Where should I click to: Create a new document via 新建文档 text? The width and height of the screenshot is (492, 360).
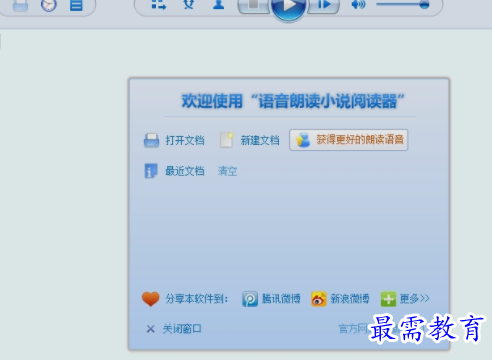pyautogui.click(x=260, y=140)
